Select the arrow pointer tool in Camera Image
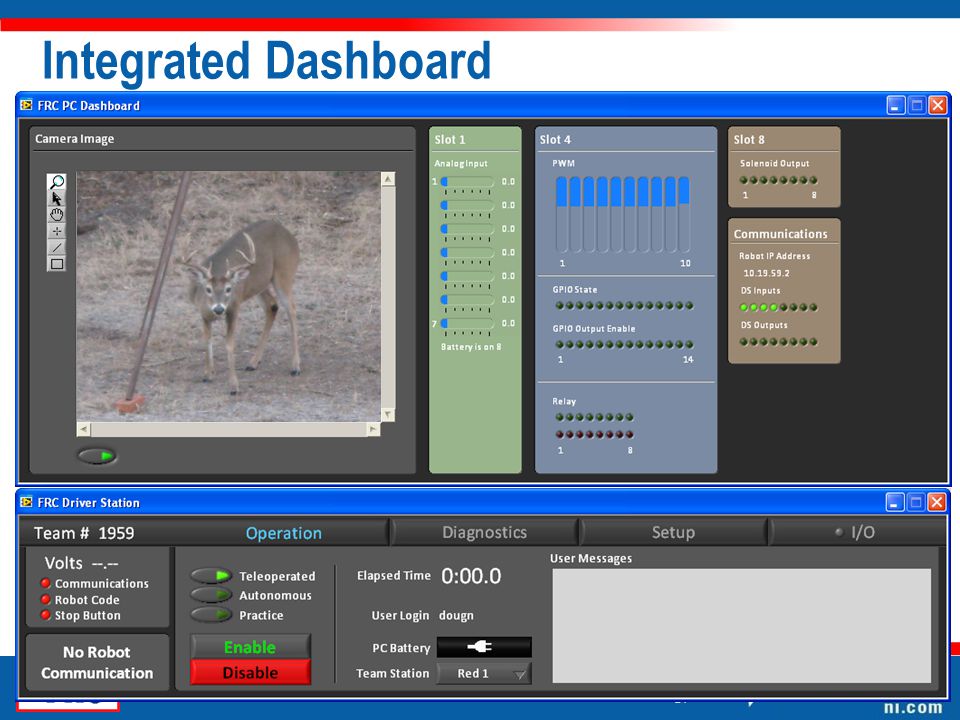The height and width of the screenshot is (720, 960). point(57,198)
